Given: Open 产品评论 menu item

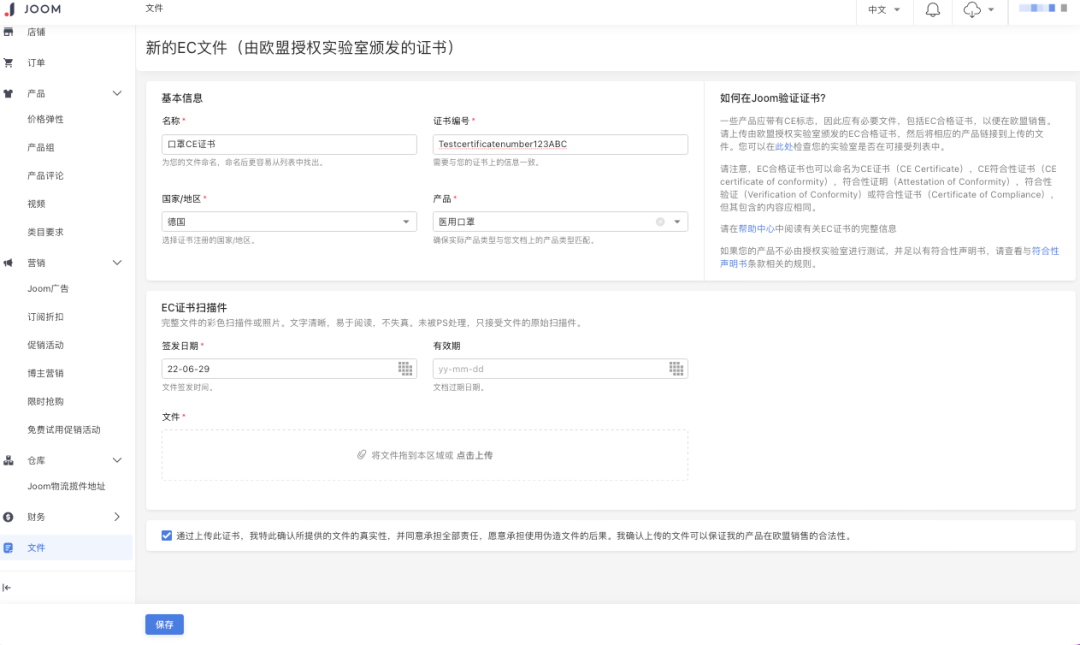Looking at the screenshot, I should point(45,176).
